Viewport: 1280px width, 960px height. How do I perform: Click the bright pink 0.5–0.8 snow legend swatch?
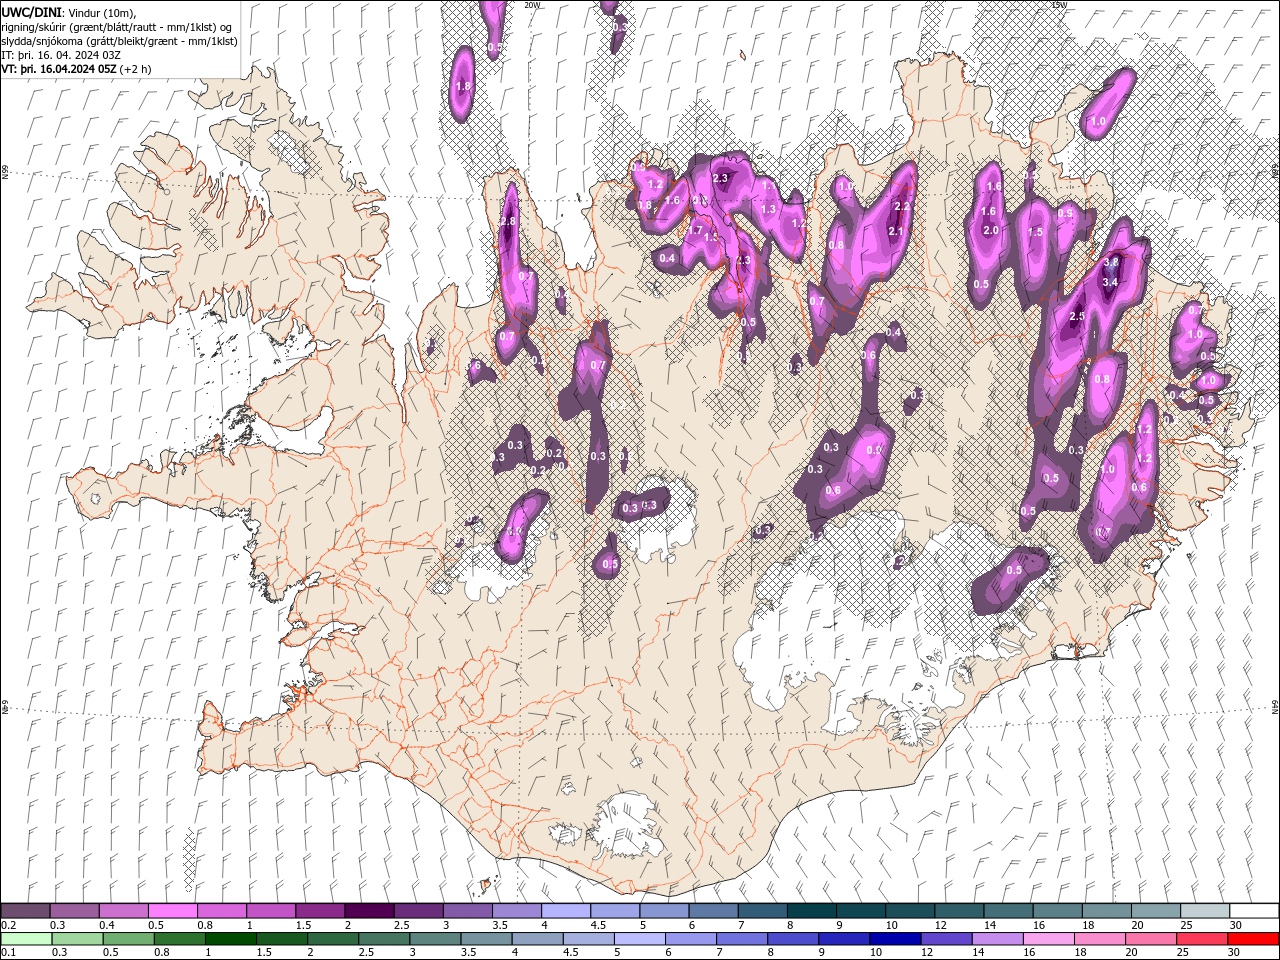(x=172, y=911)
